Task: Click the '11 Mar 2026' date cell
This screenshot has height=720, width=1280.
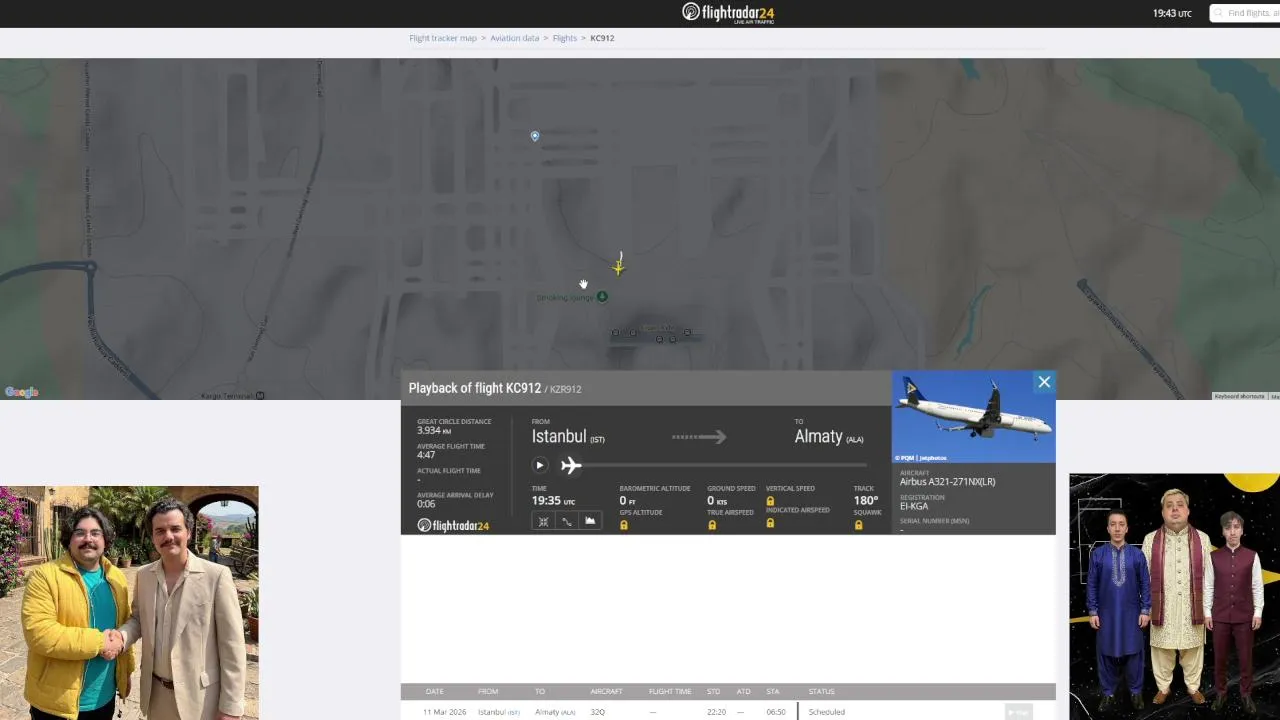Action: tap(444, 712)
